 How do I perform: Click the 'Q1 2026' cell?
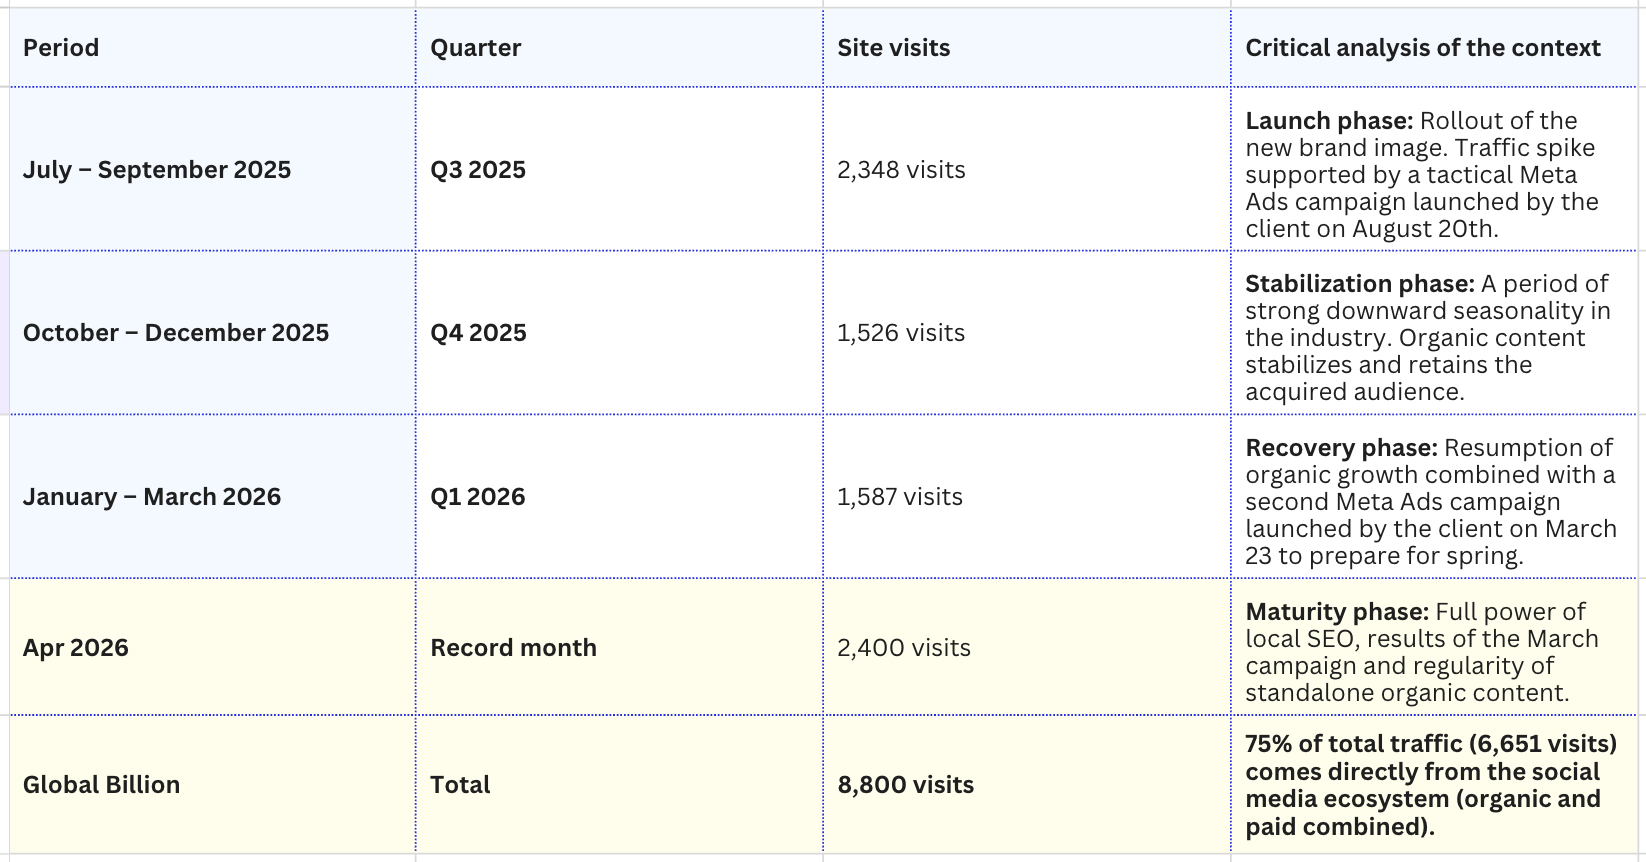(619, 497)
